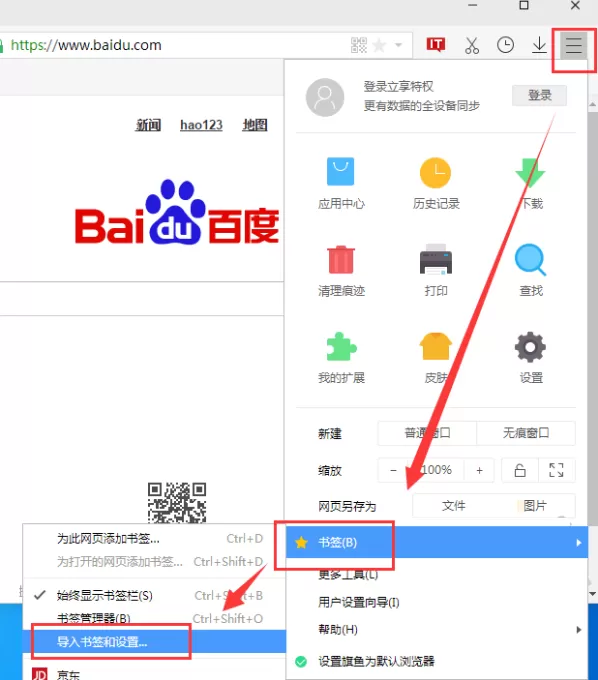598x680 pixels.
Task: Open the hamburger main menu button
Action: [x=573, y=45]
